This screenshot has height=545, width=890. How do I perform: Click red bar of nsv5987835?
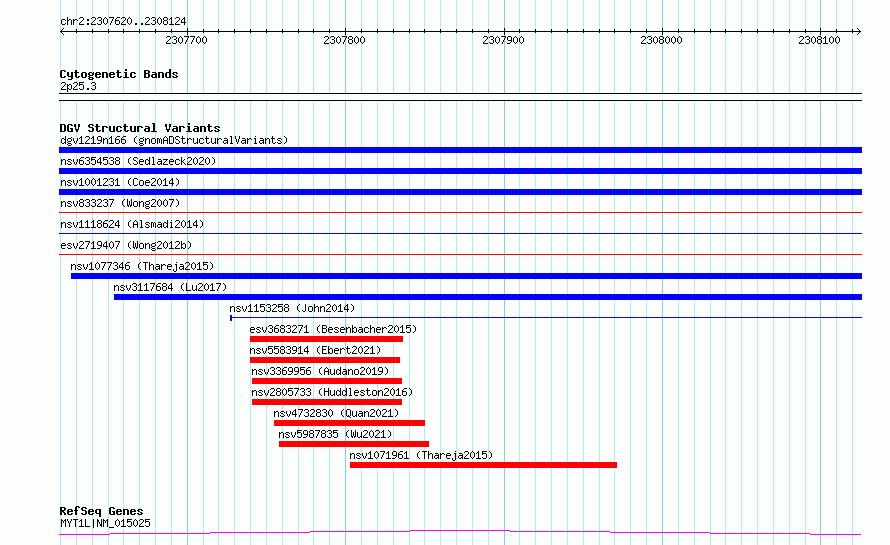354,444
